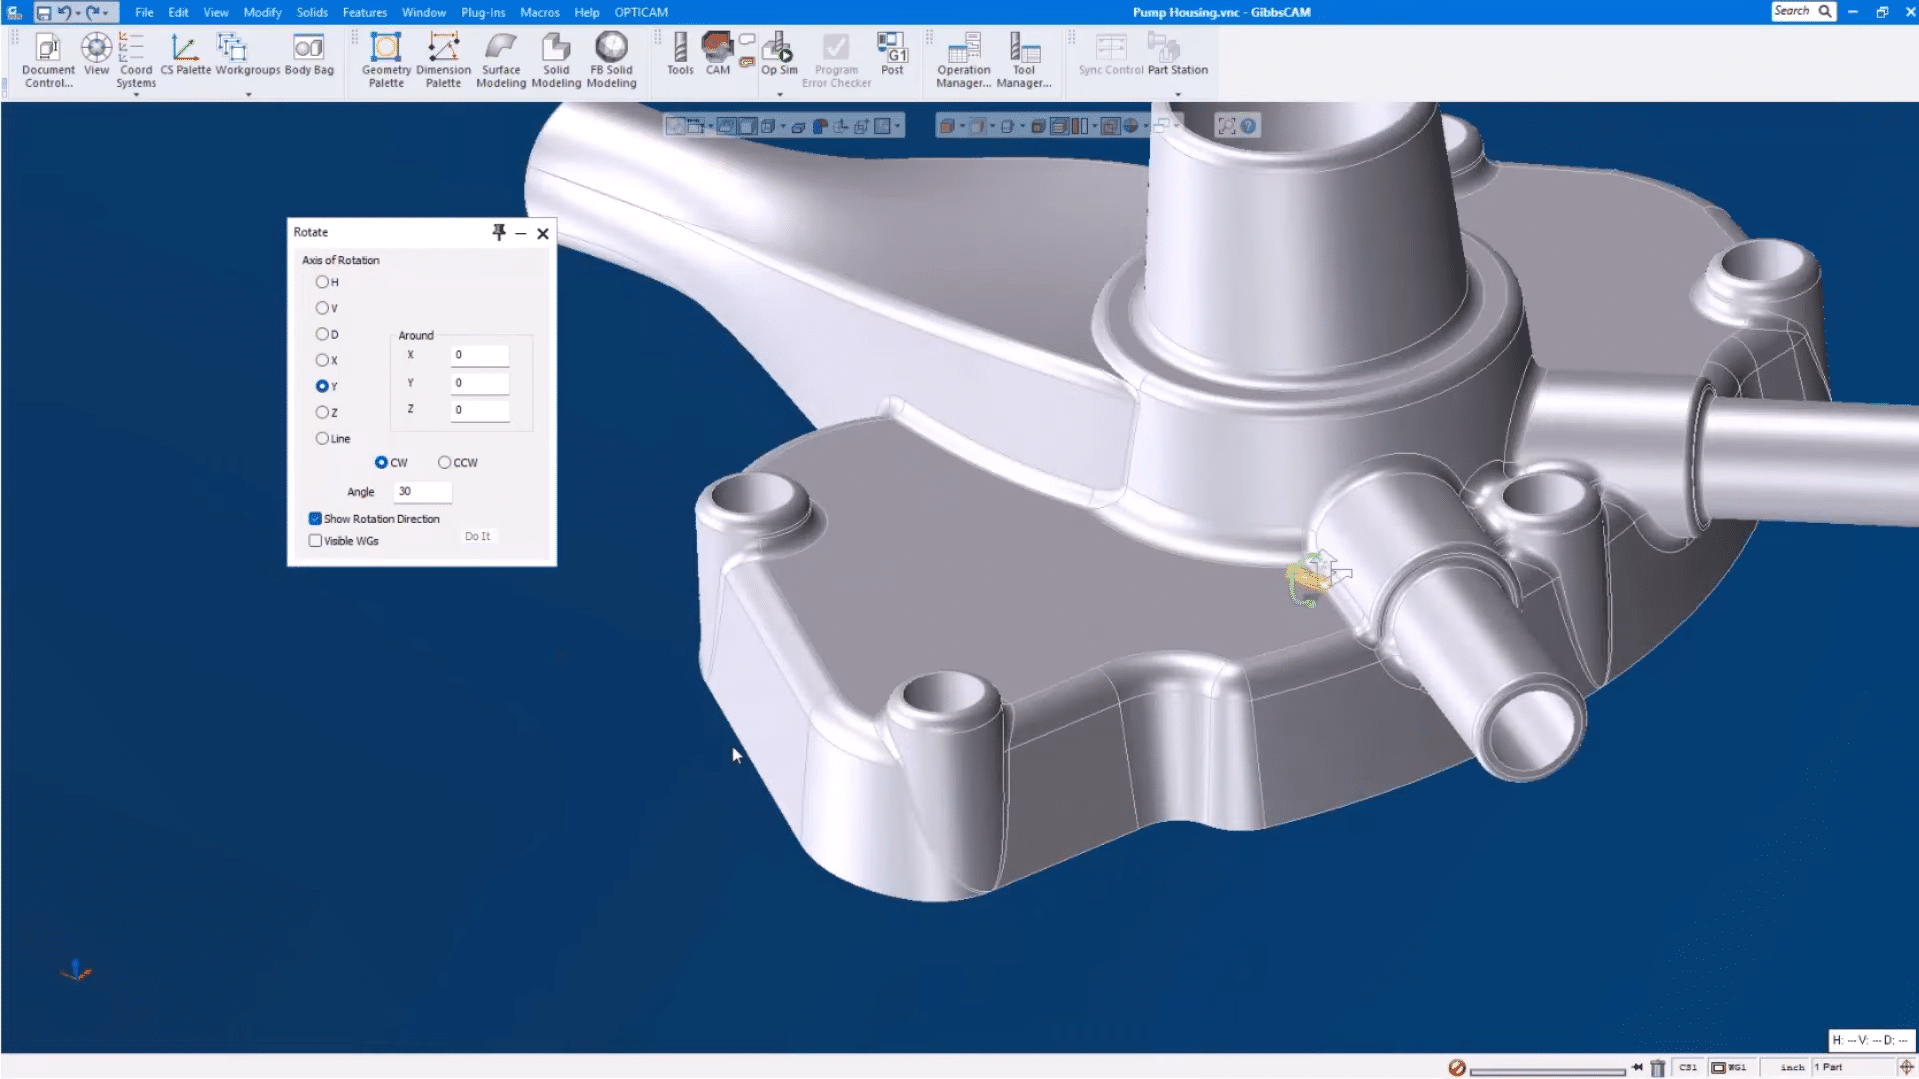Open the Geometry Palette
This screenshot has width=1919, height=1079.
click(x=386, y=59)
